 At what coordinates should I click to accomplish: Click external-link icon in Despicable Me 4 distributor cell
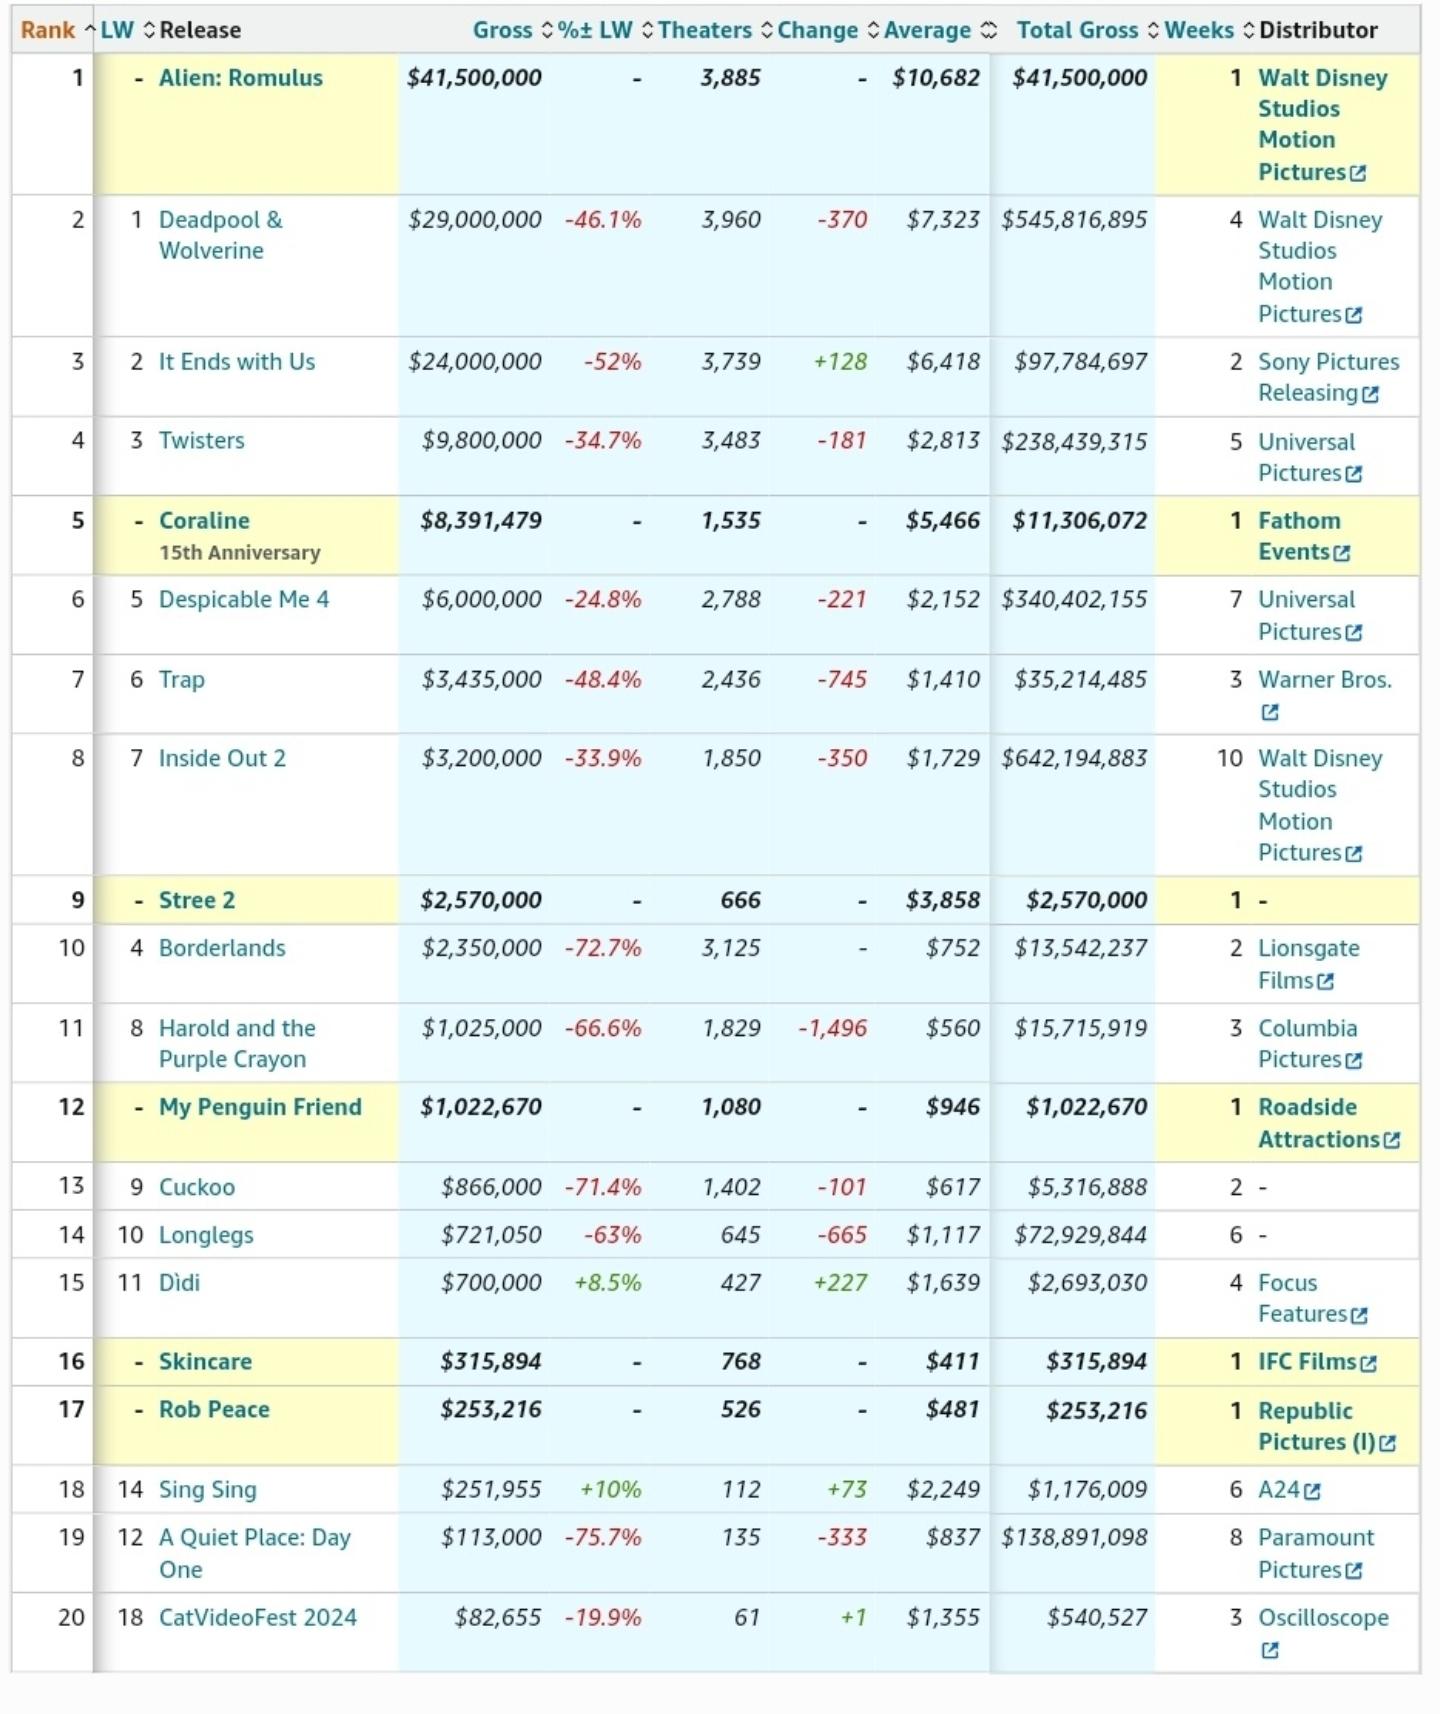[x=1354, y=634]
